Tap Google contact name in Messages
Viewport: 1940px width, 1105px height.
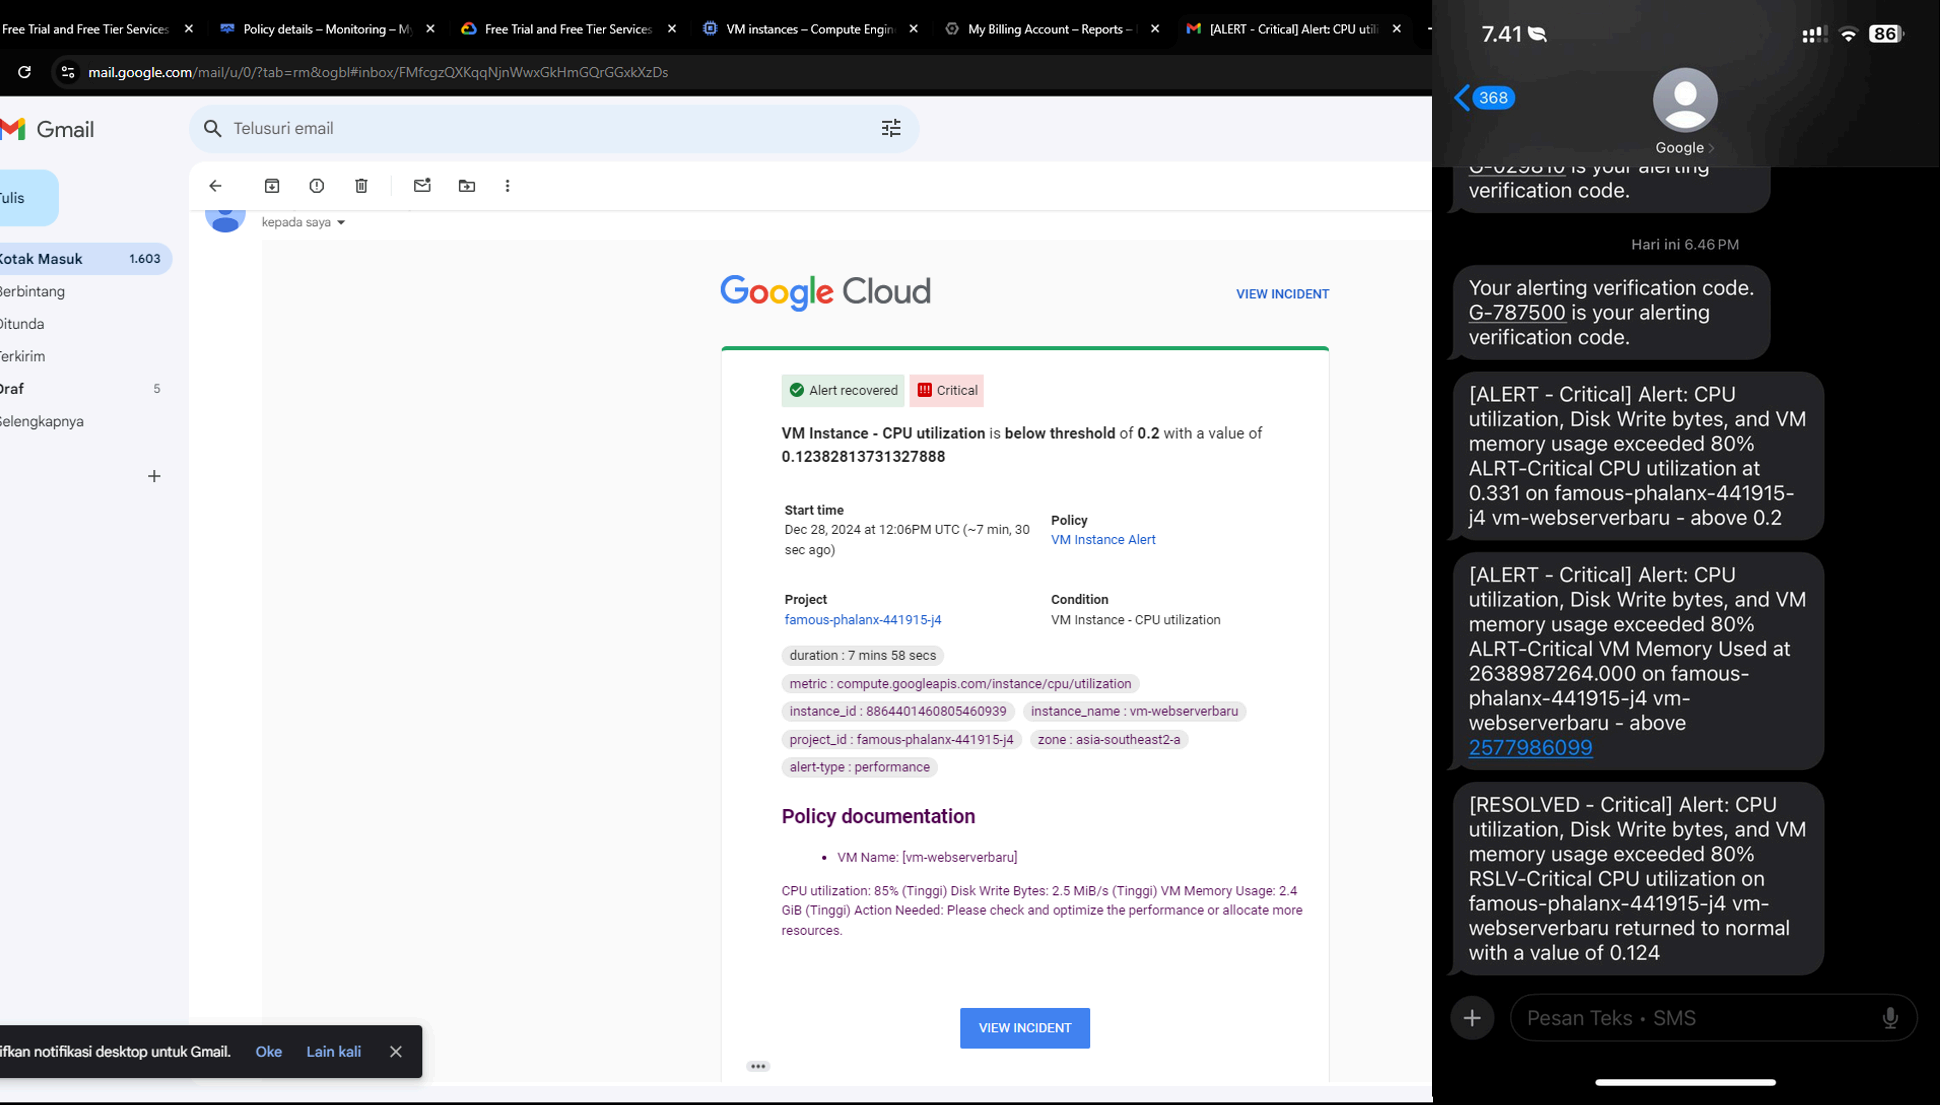tap(1684, 148)
